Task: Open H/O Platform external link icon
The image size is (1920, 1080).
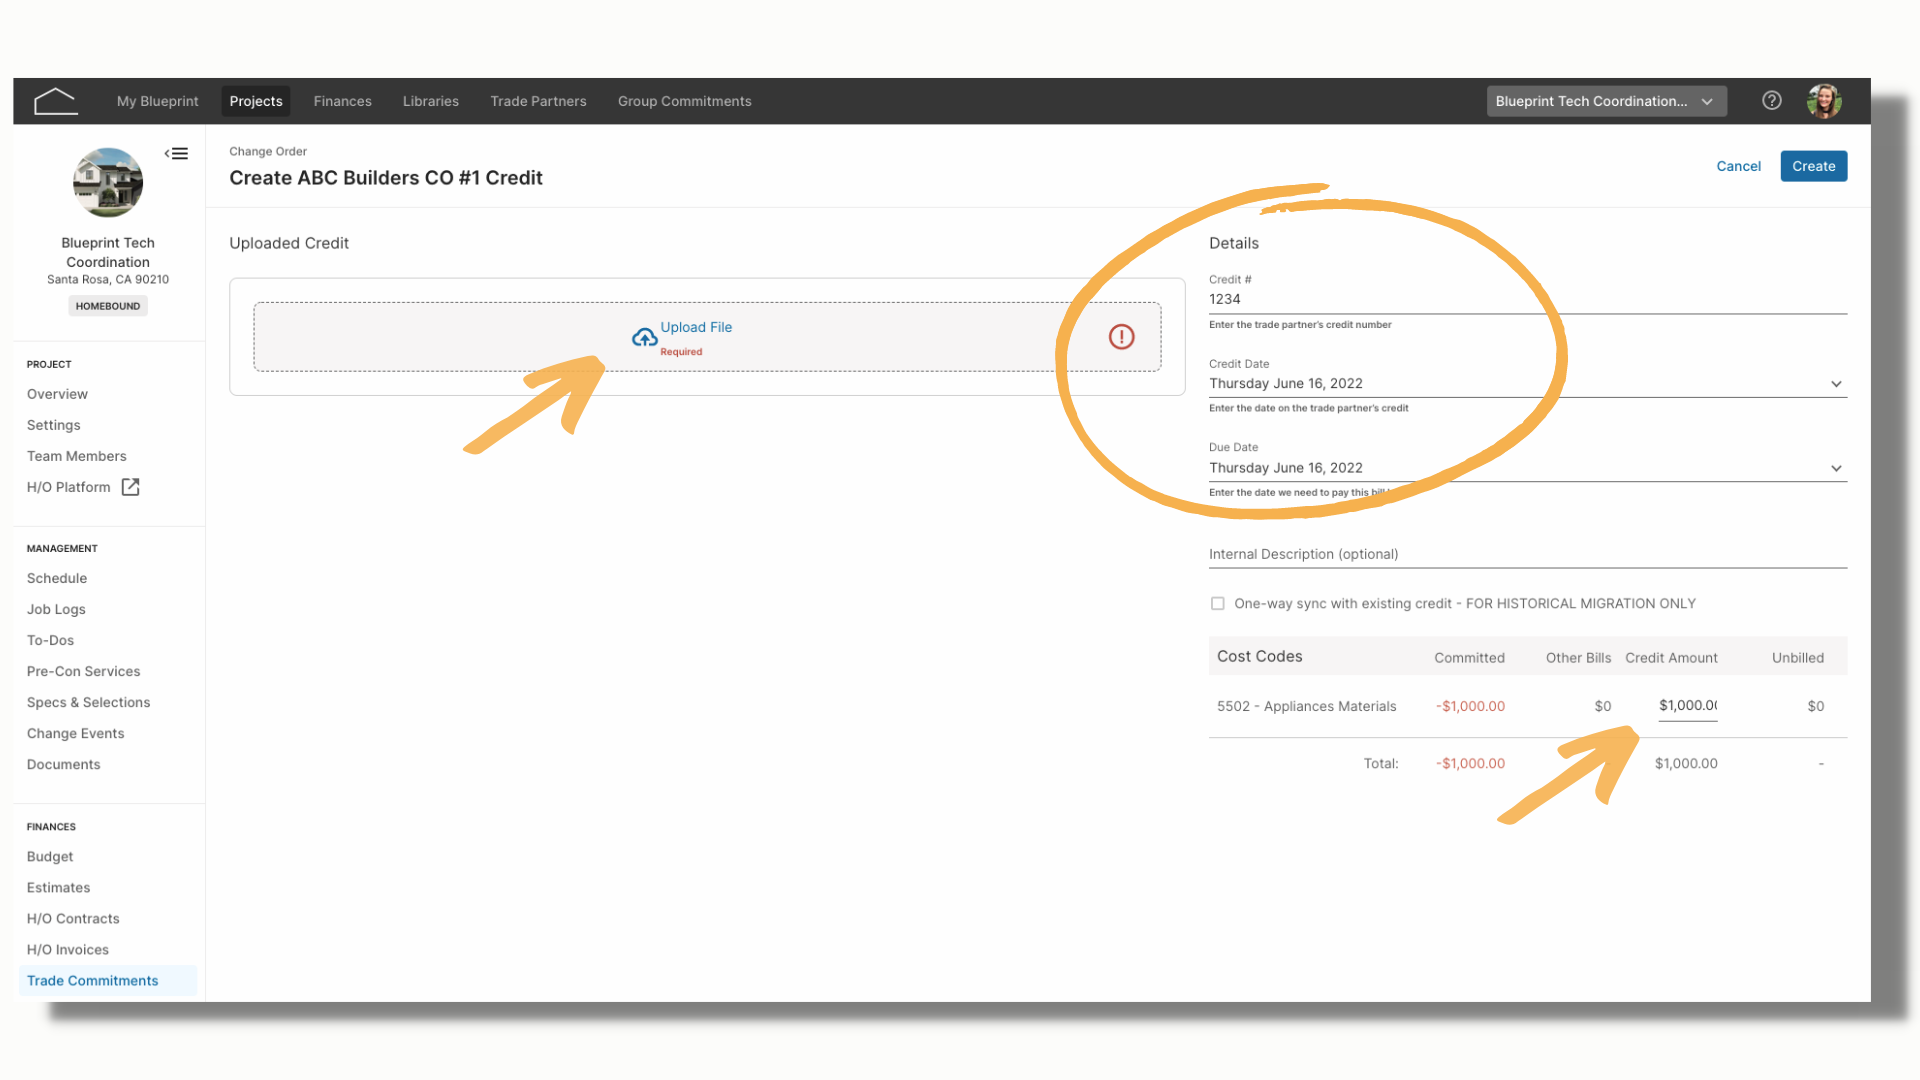Action: (x=130, y=487)
